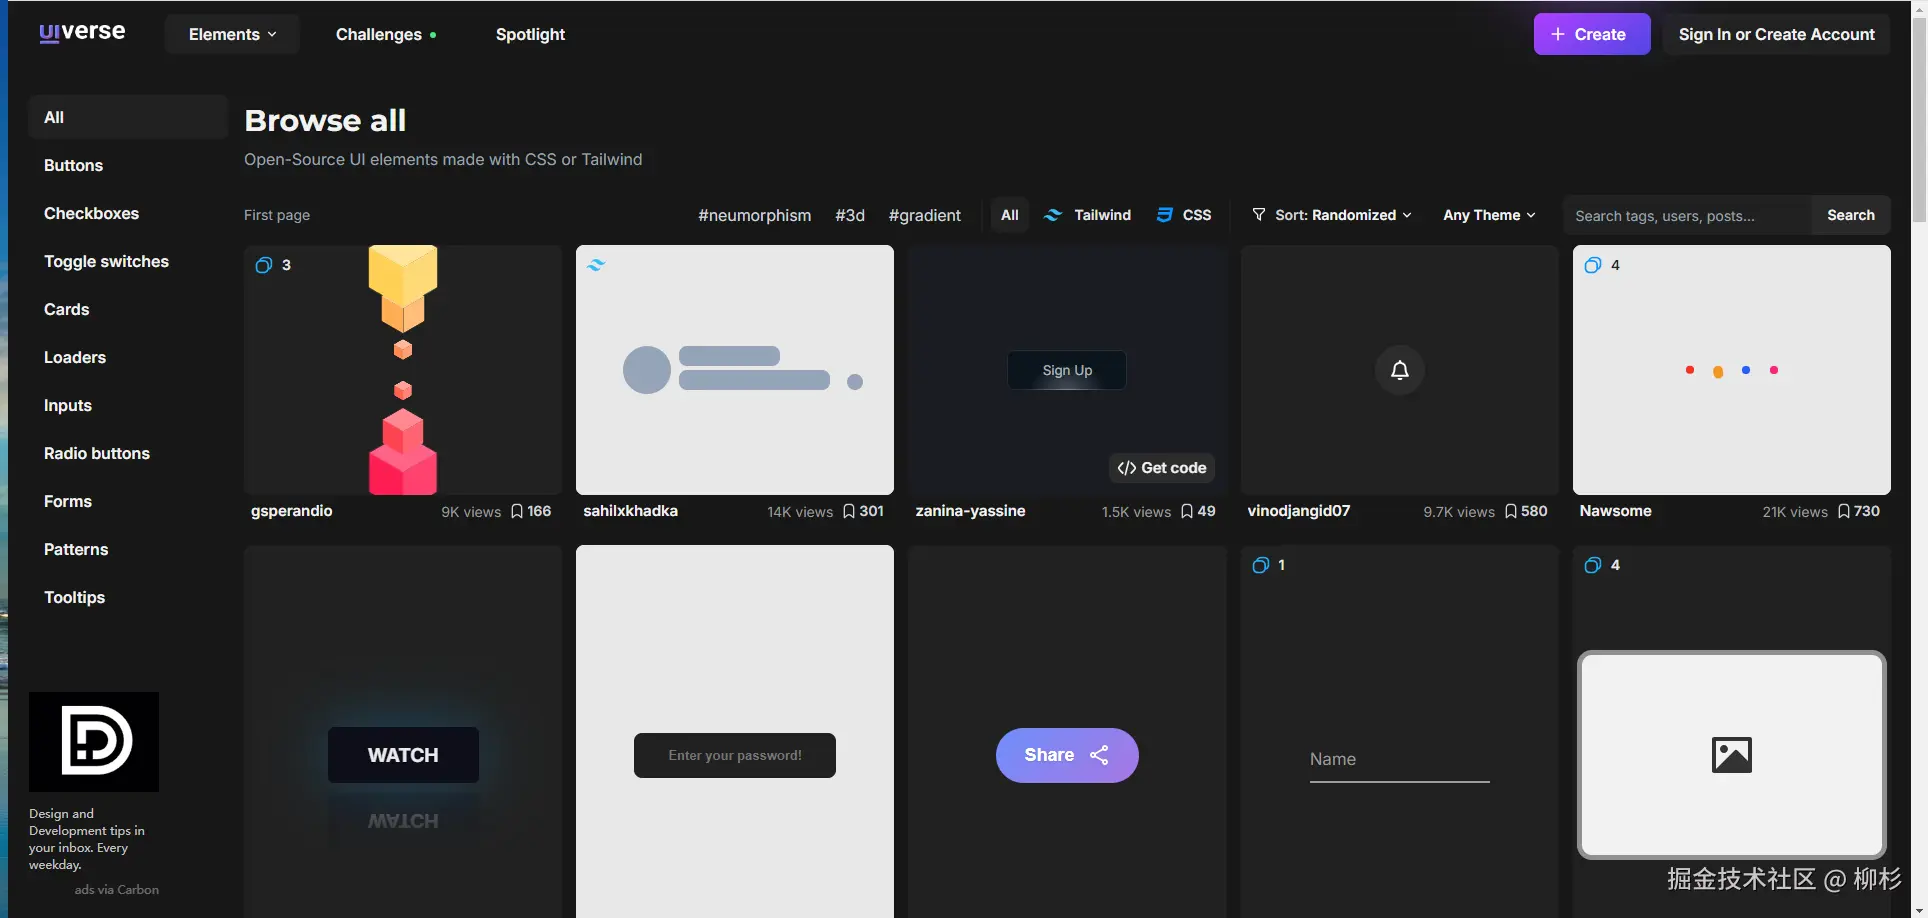The width and height of the screenshot is (1928, 918).
Task: Click the Name input preview field
Action: [1400, 763]
